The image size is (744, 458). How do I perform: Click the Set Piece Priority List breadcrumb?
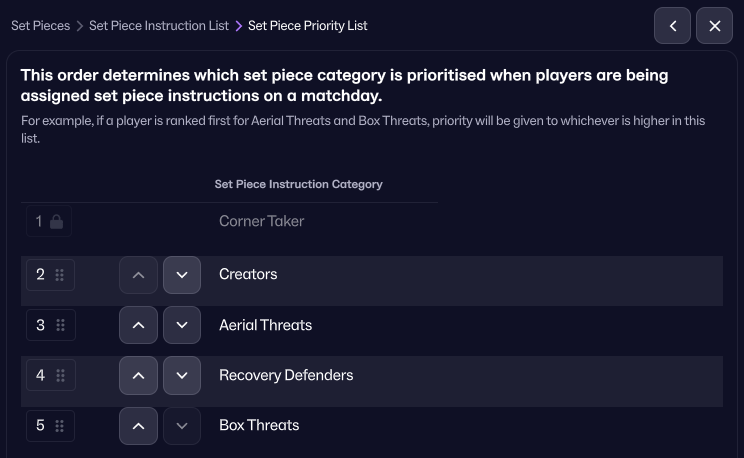(307, 26)
